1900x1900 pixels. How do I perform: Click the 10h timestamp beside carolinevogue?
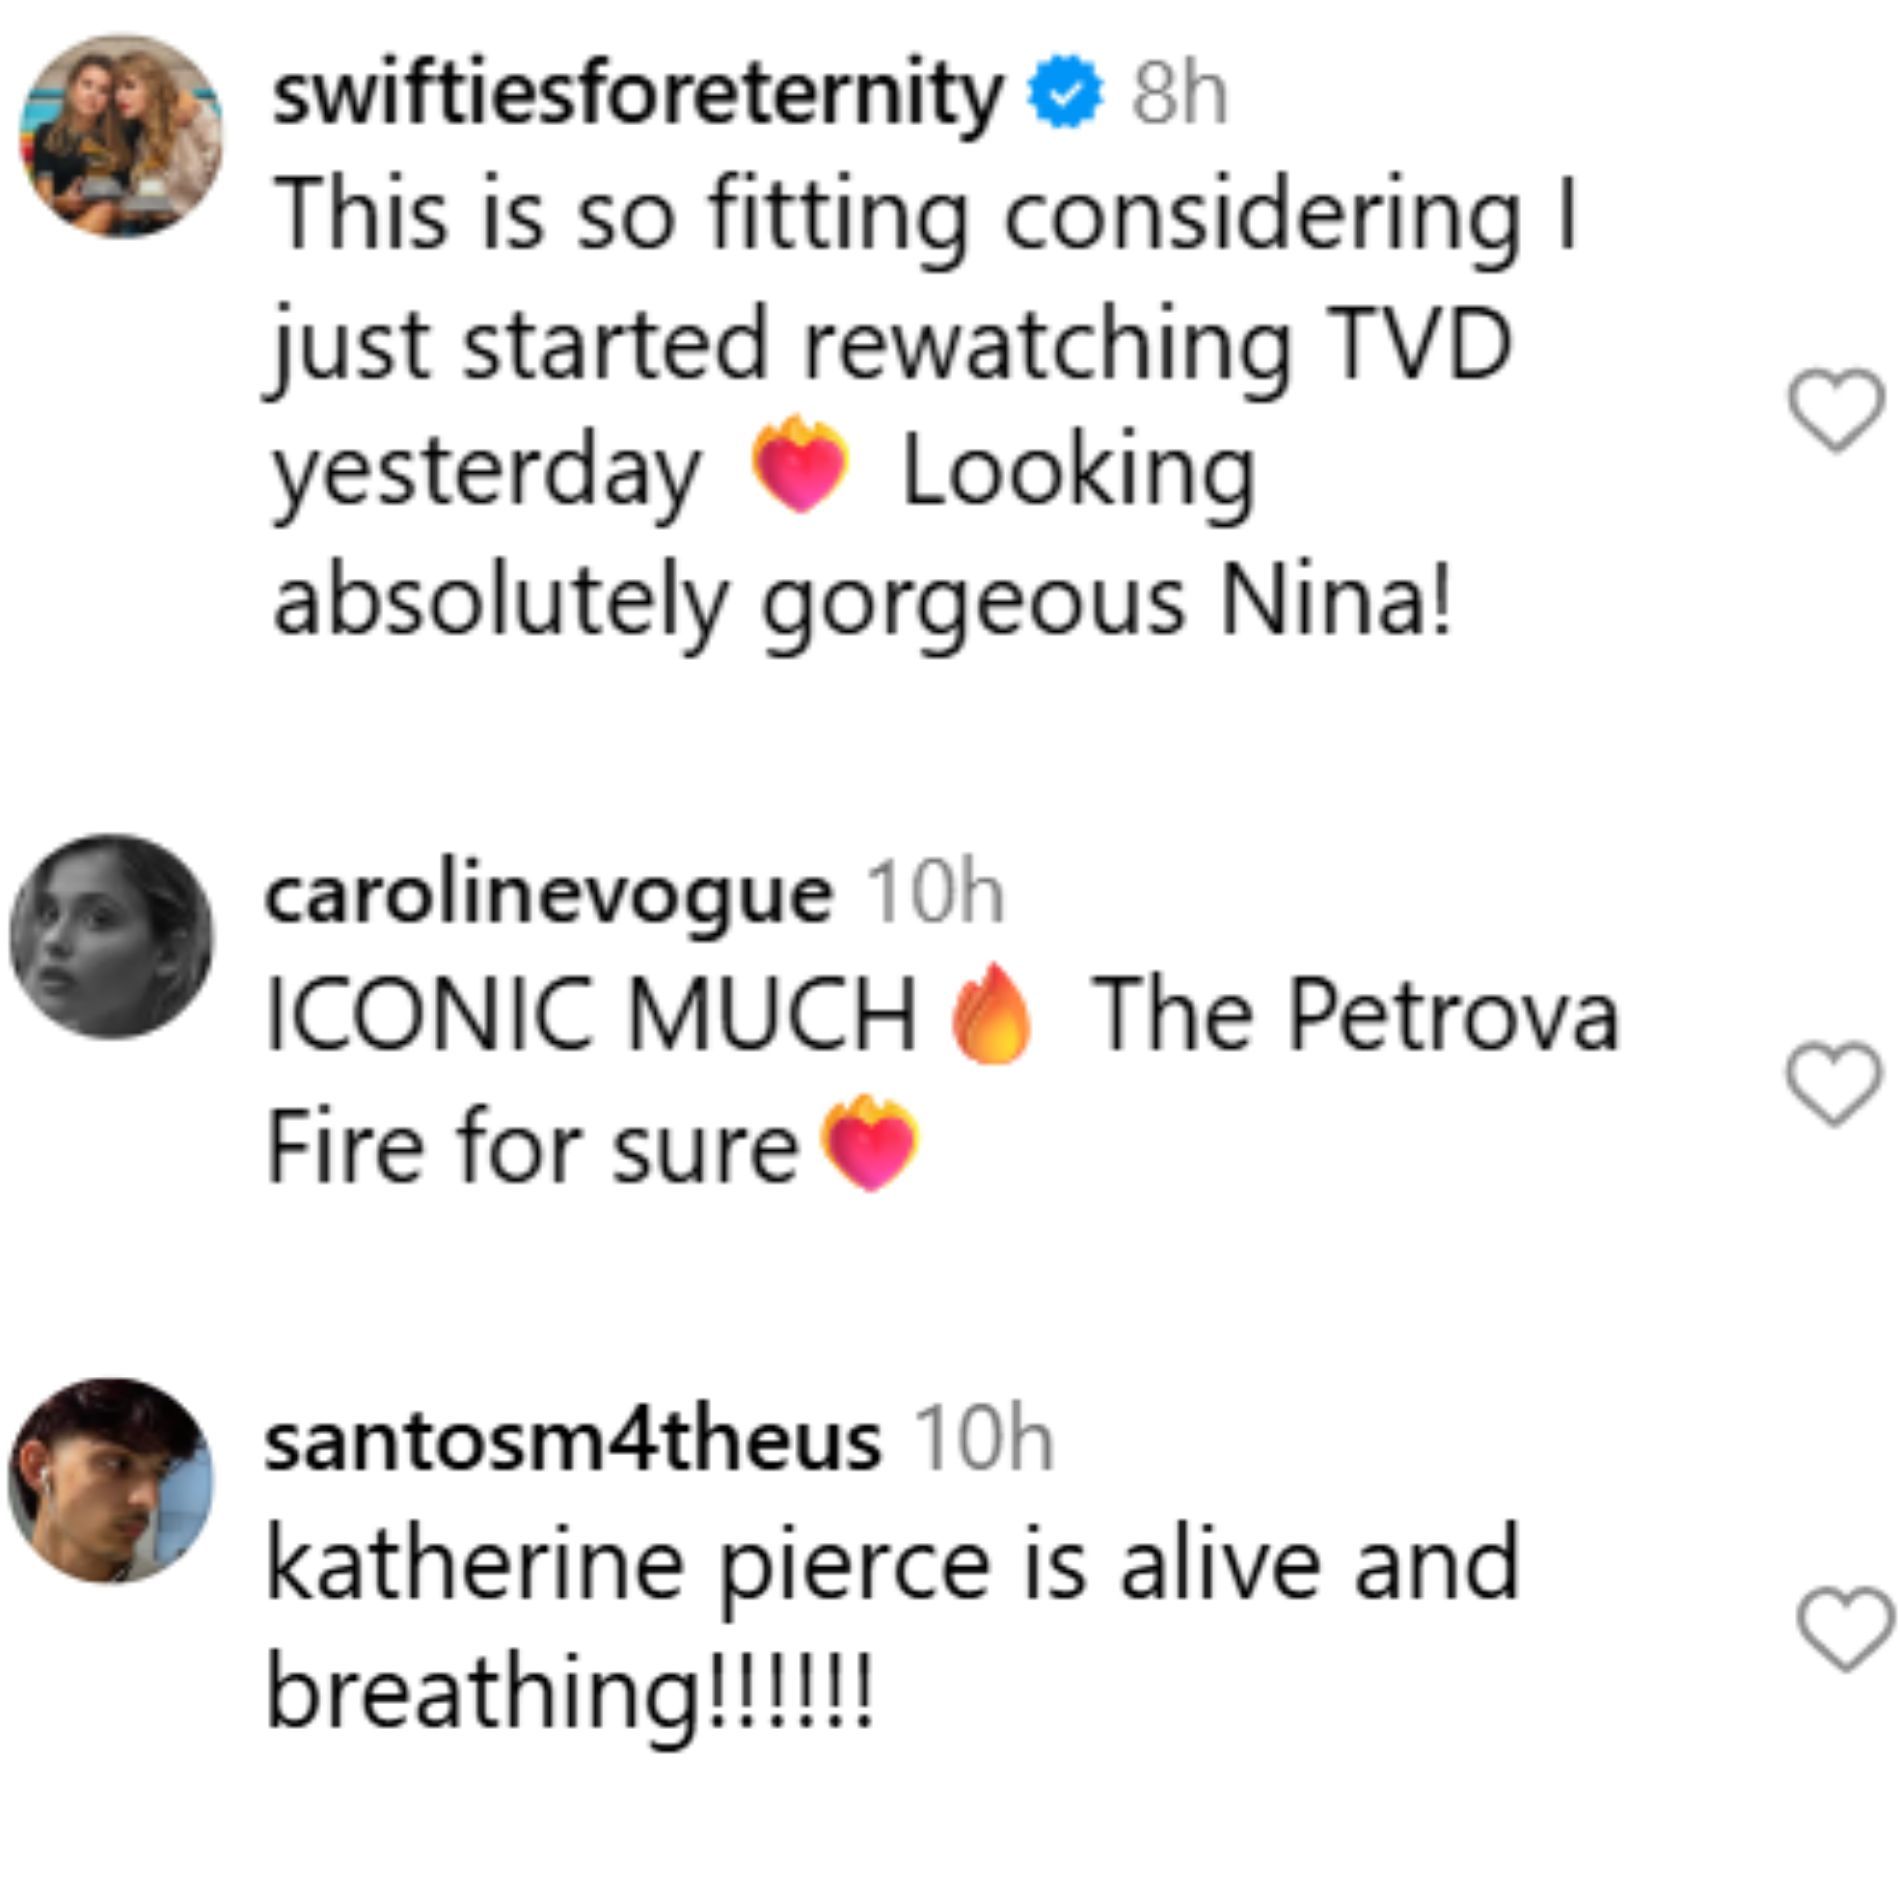pyautogui.click(x=935, y=893)
